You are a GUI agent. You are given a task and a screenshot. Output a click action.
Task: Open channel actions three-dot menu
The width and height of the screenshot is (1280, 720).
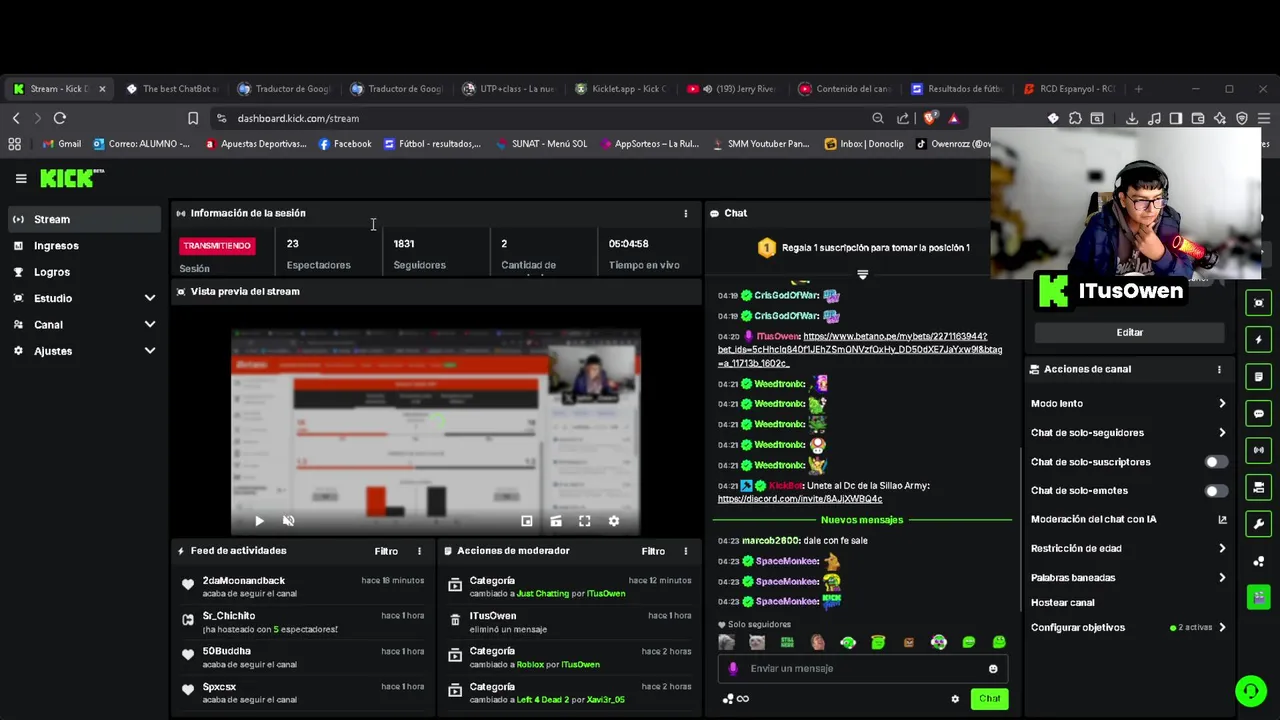1219,369
